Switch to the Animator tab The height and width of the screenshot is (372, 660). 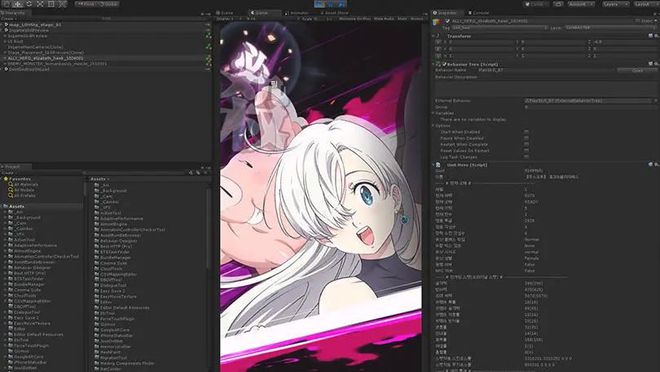click(x=298, y=13)
